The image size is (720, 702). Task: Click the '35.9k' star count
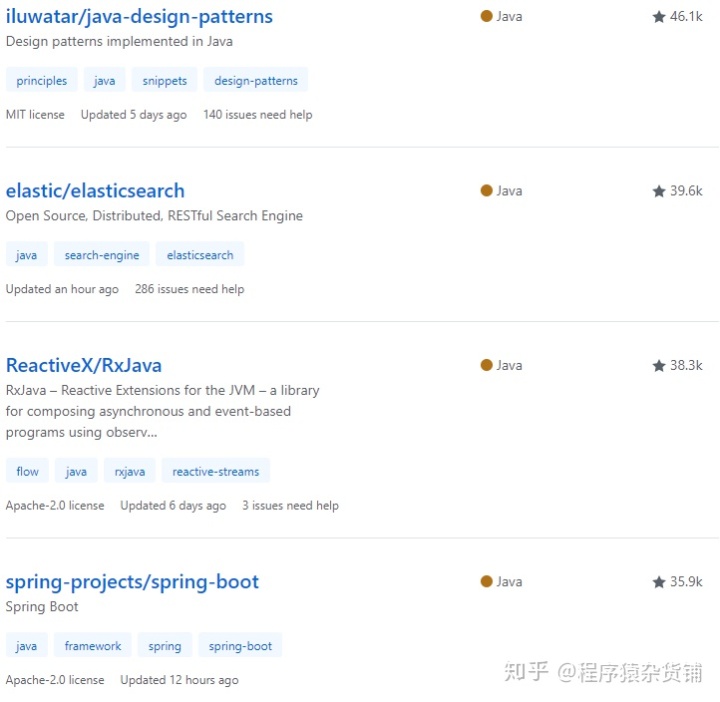coord(686,581)
